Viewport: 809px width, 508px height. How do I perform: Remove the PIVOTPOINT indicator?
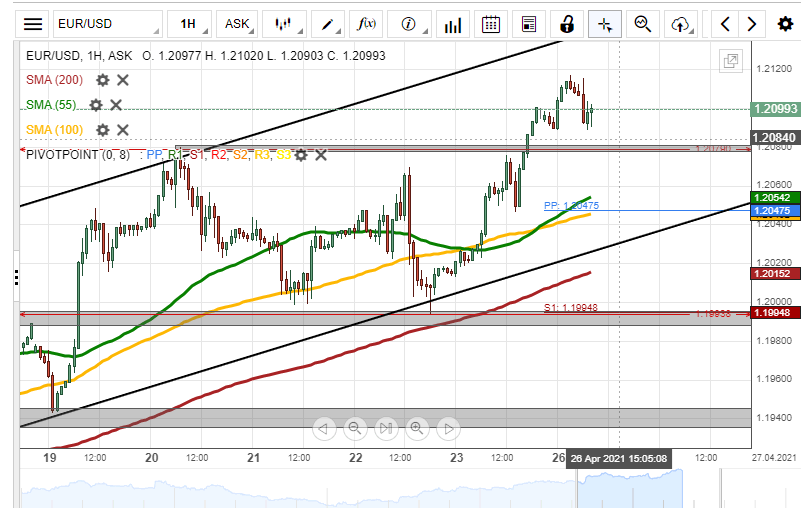(x=321, y=155)
